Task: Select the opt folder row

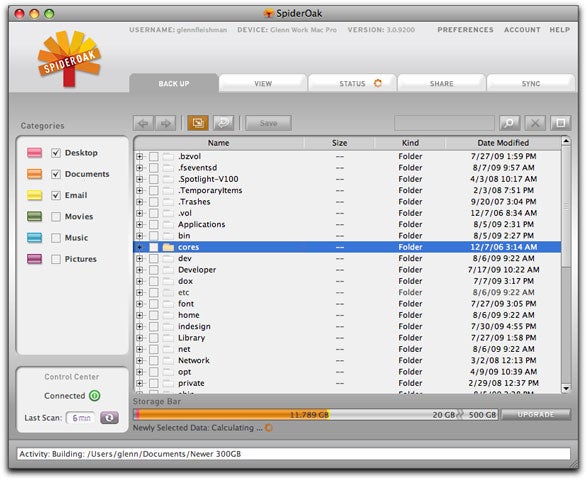Action: click(x=347, y=372)
